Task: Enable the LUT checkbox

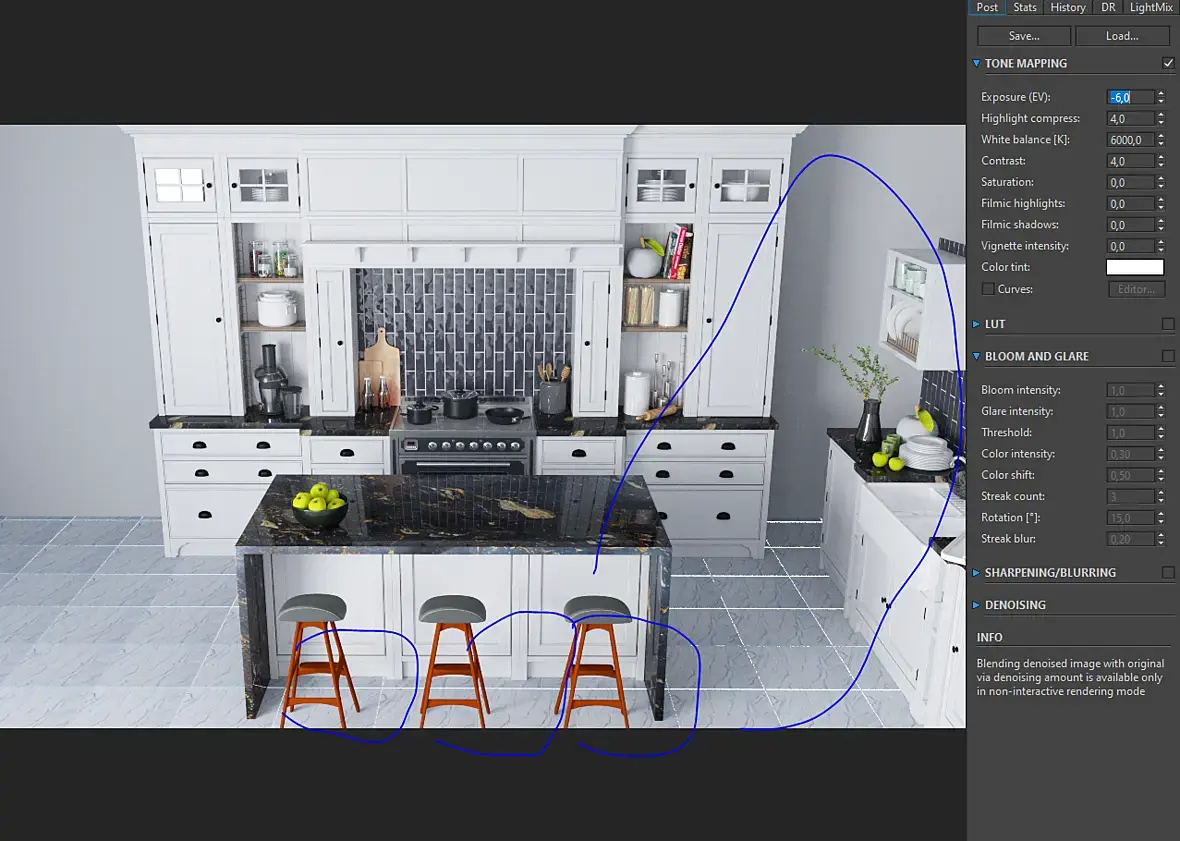Action: (x=1168, y=324)
